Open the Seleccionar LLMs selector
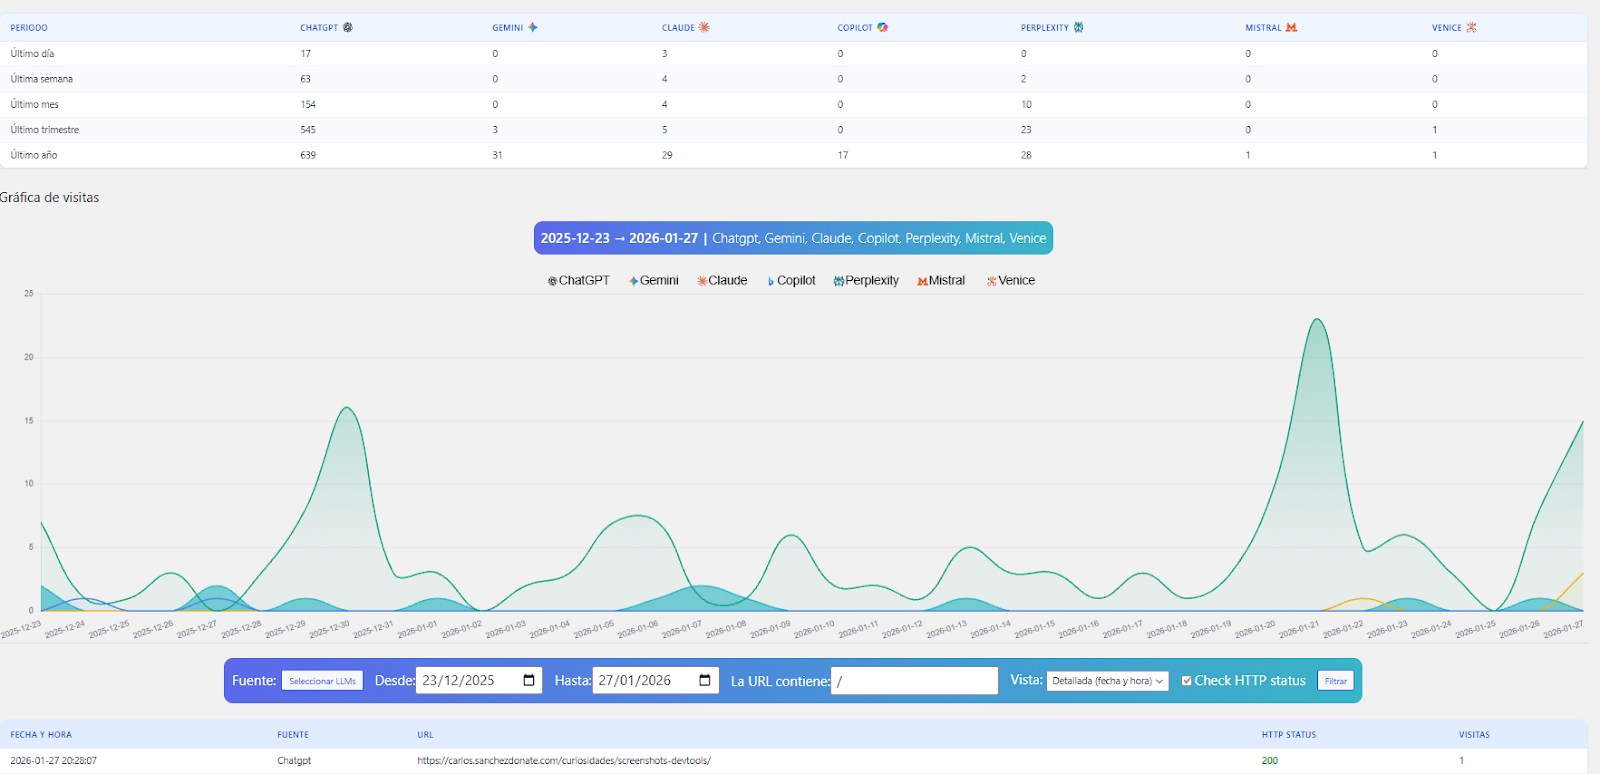 tap(322, 681)
